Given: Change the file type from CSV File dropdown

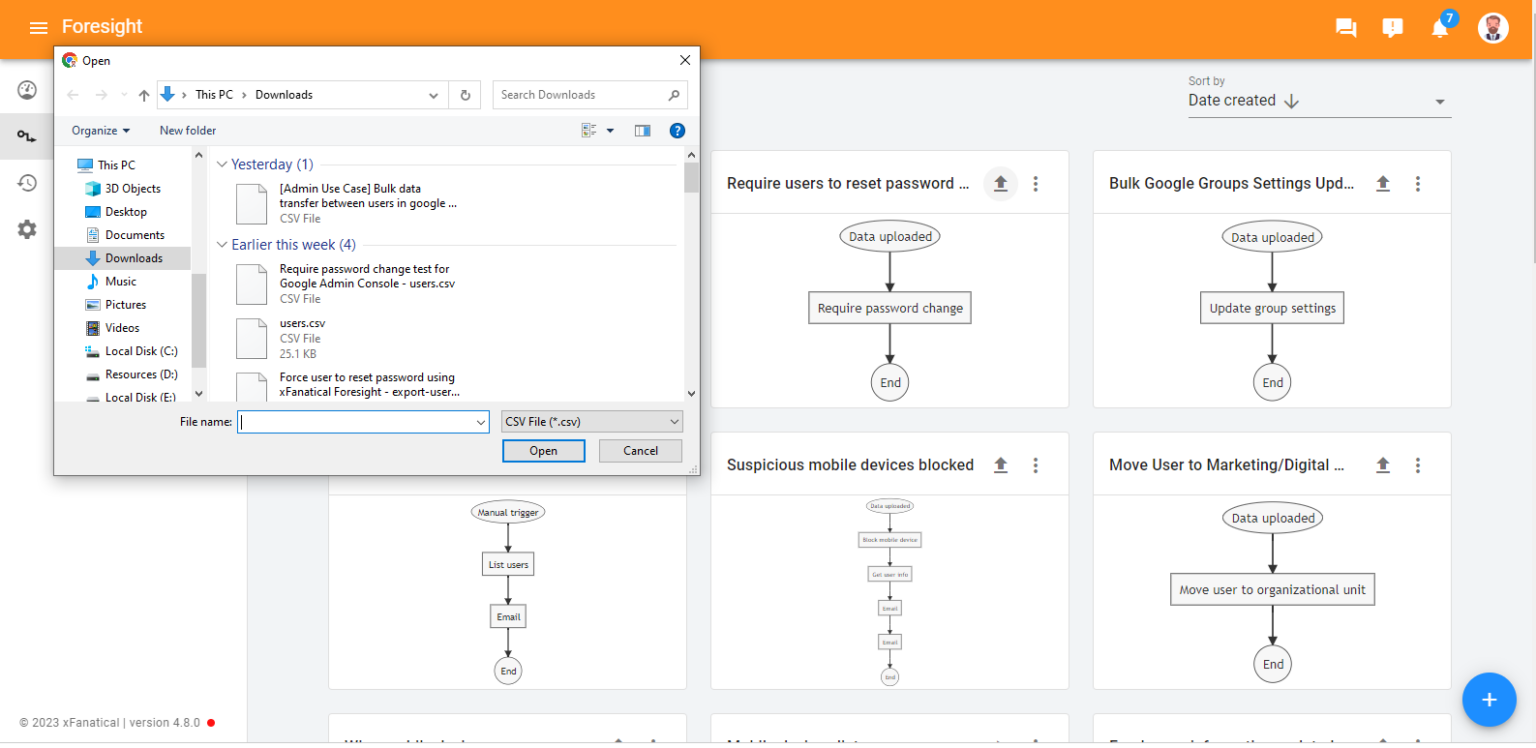Looking at the screenshot, I should [x=591, y=421].
